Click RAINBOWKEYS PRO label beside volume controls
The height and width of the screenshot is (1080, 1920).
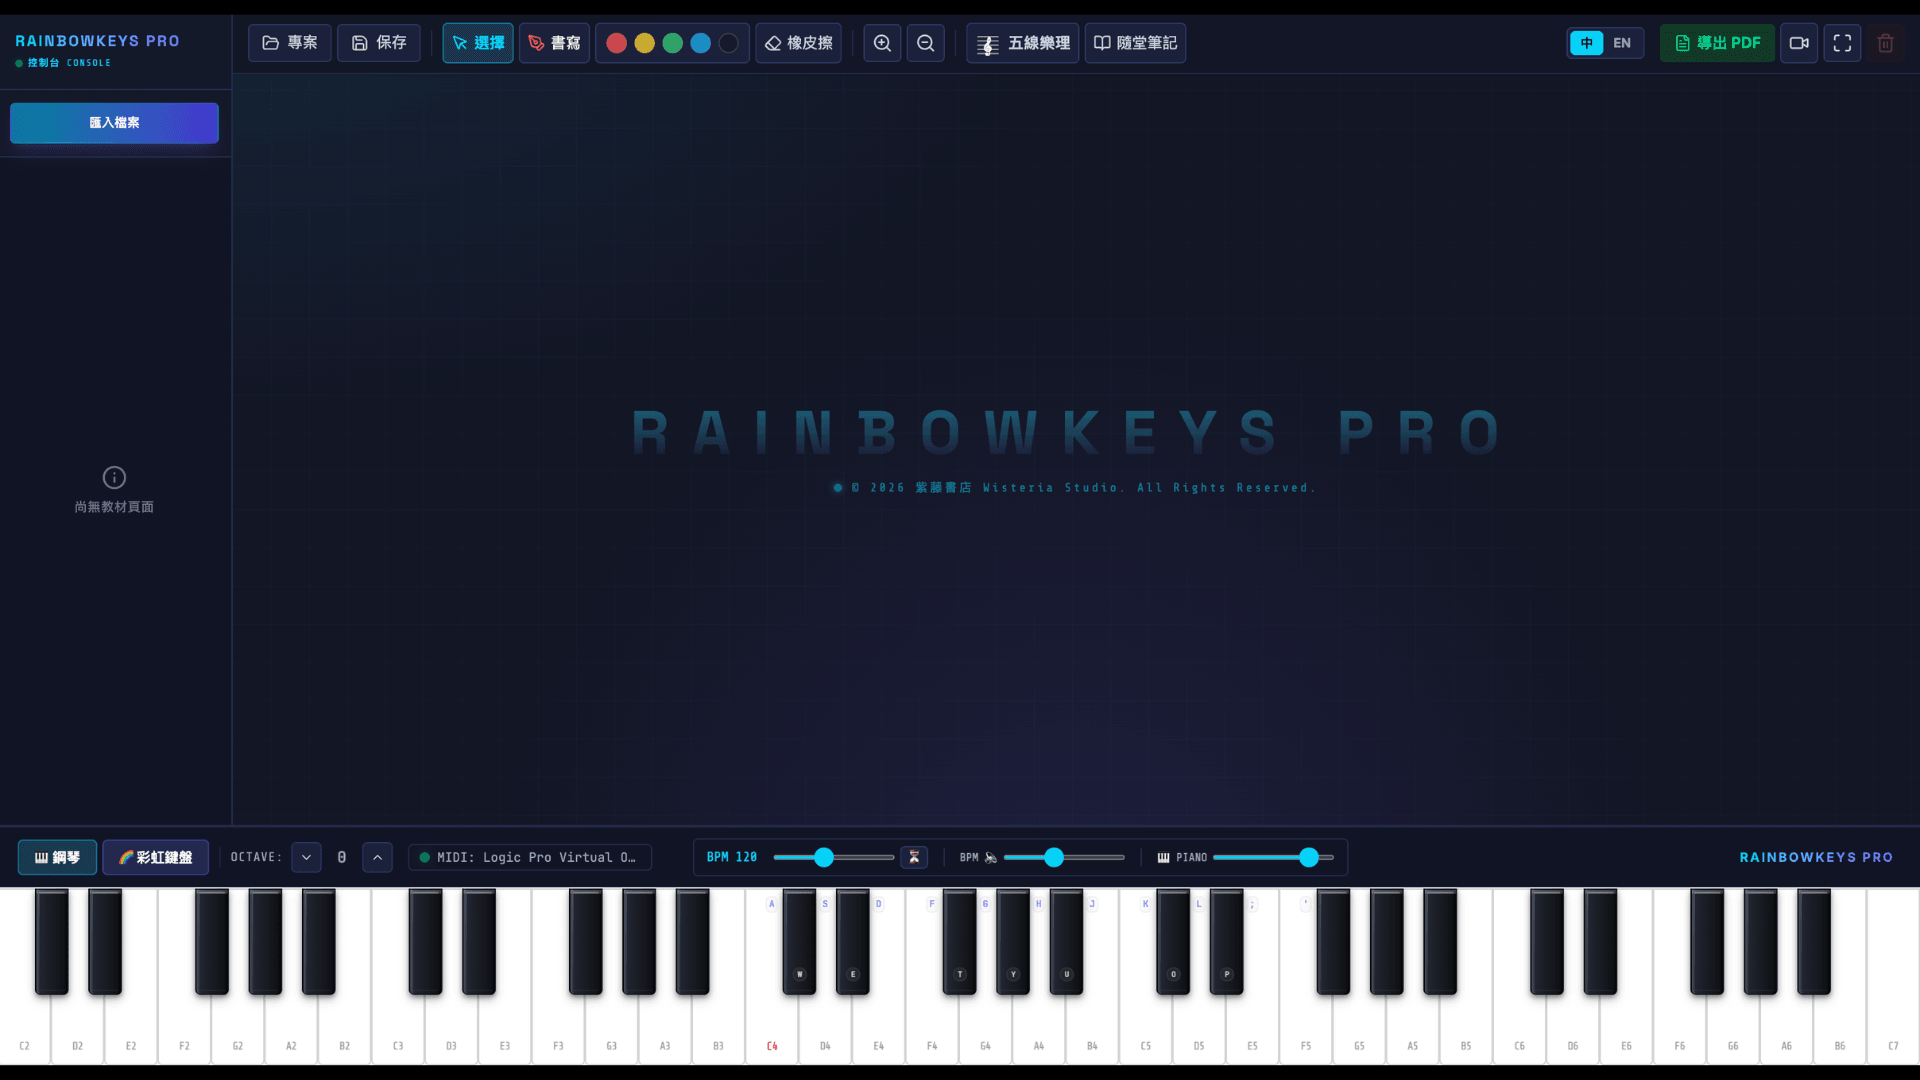click(x=1816, y=857)
